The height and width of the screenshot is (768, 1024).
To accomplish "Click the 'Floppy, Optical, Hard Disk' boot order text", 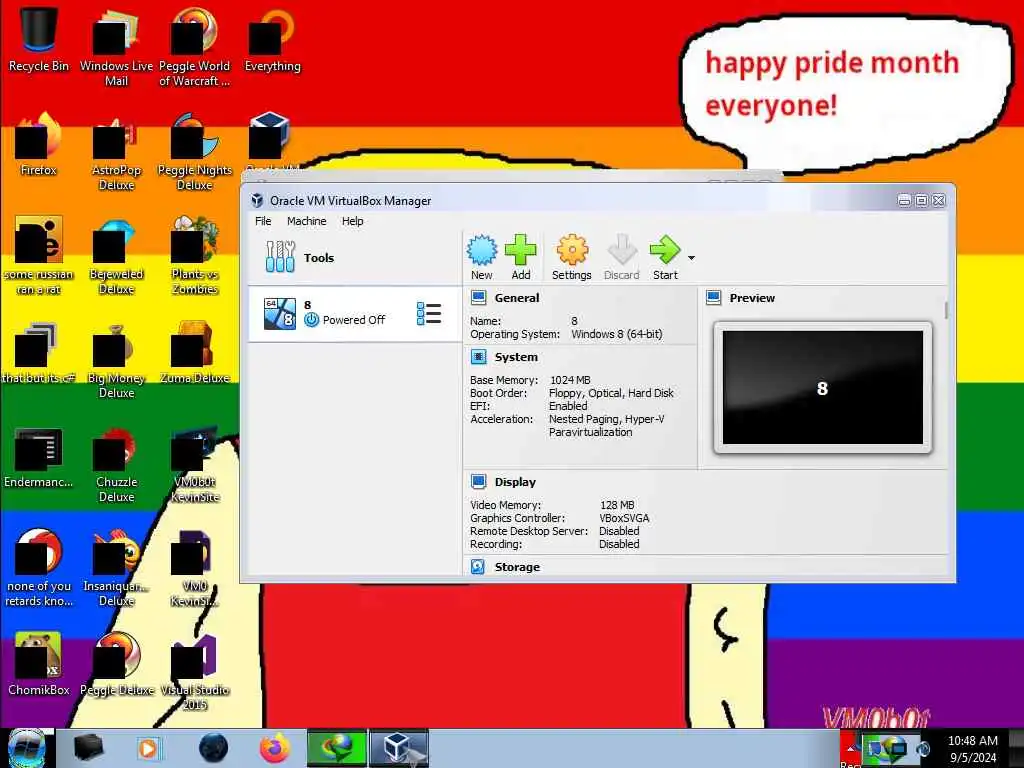I will (611, 393).
